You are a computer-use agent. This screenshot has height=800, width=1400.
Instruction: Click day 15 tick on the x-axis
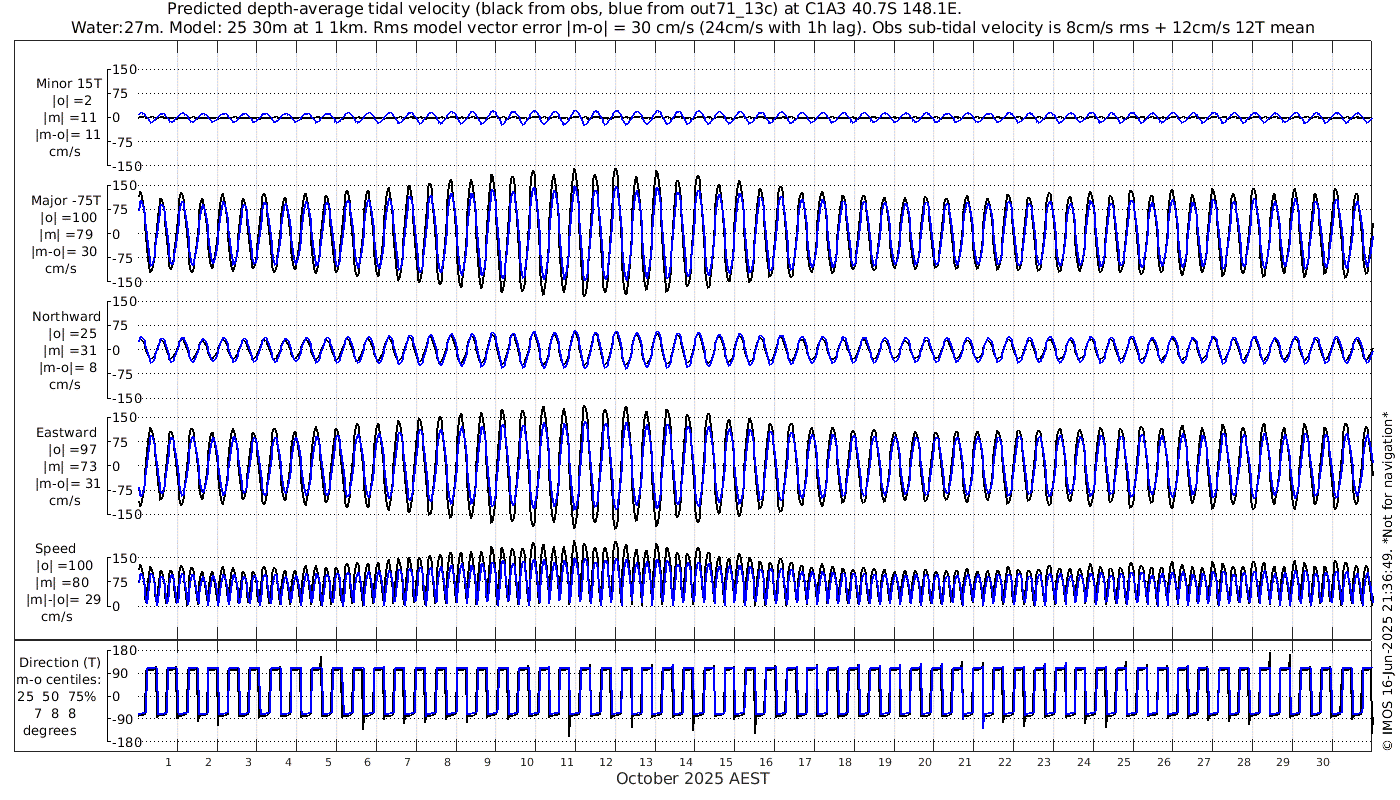(725, 762)
